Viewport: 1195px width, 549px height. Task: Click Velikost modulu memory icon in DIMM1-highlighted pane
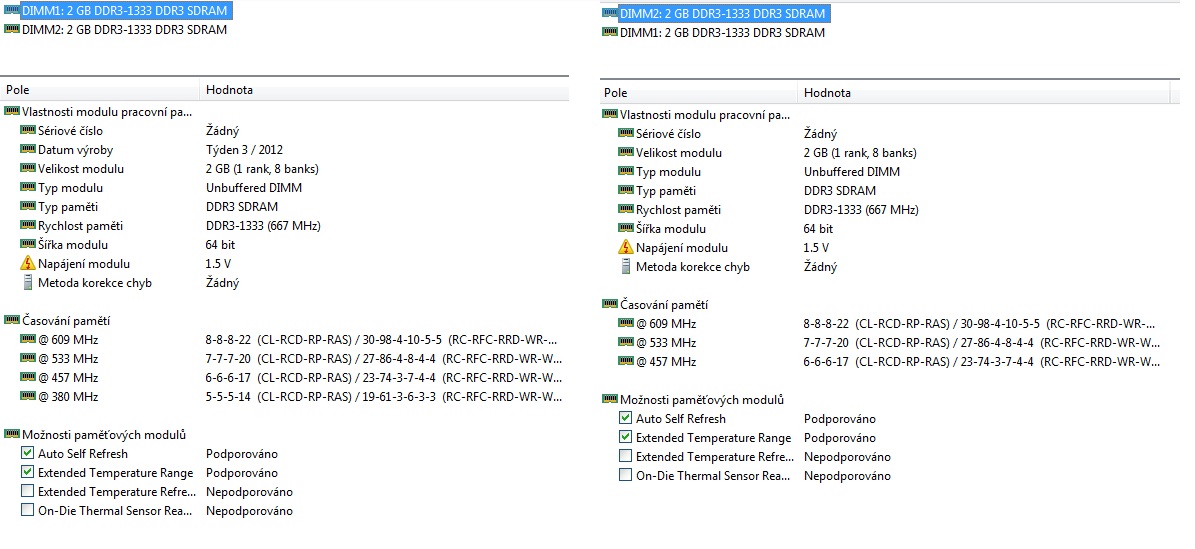(x=27, y=169)
